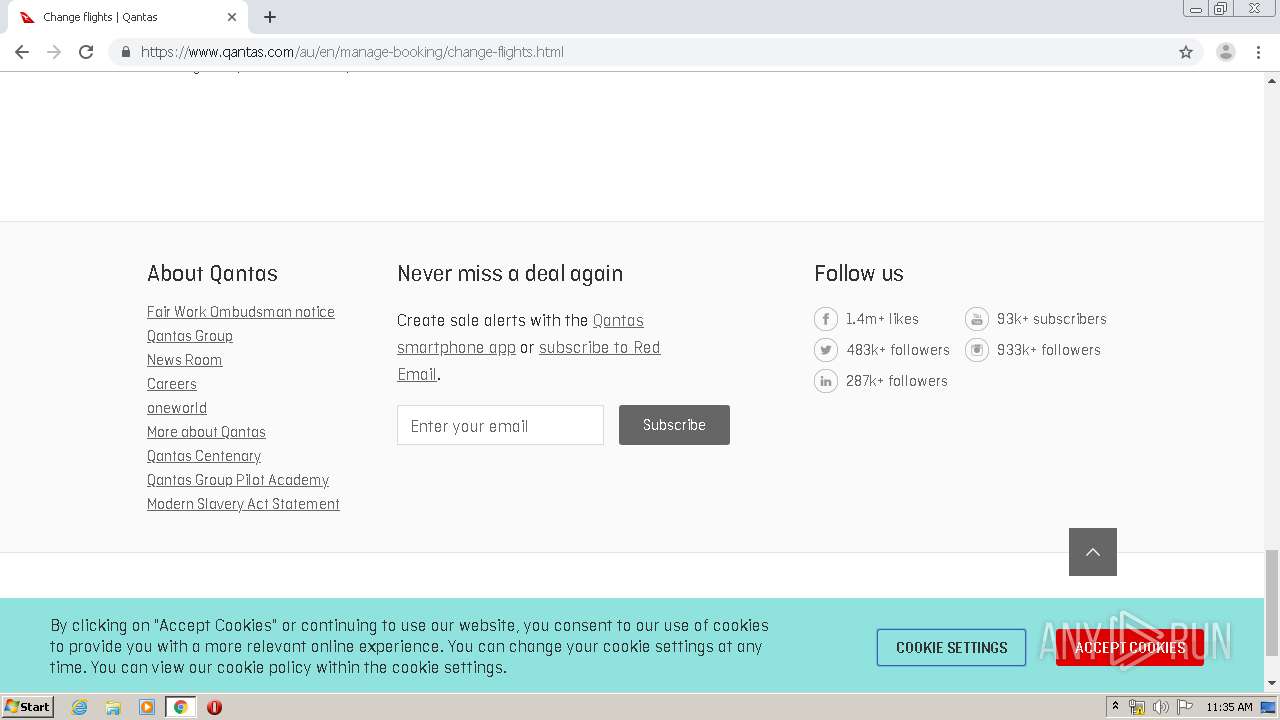Image resolution: width=1280 pixels, height=720 pixels.
Task: Click the Subscribe button
Action: coord(674,425)
